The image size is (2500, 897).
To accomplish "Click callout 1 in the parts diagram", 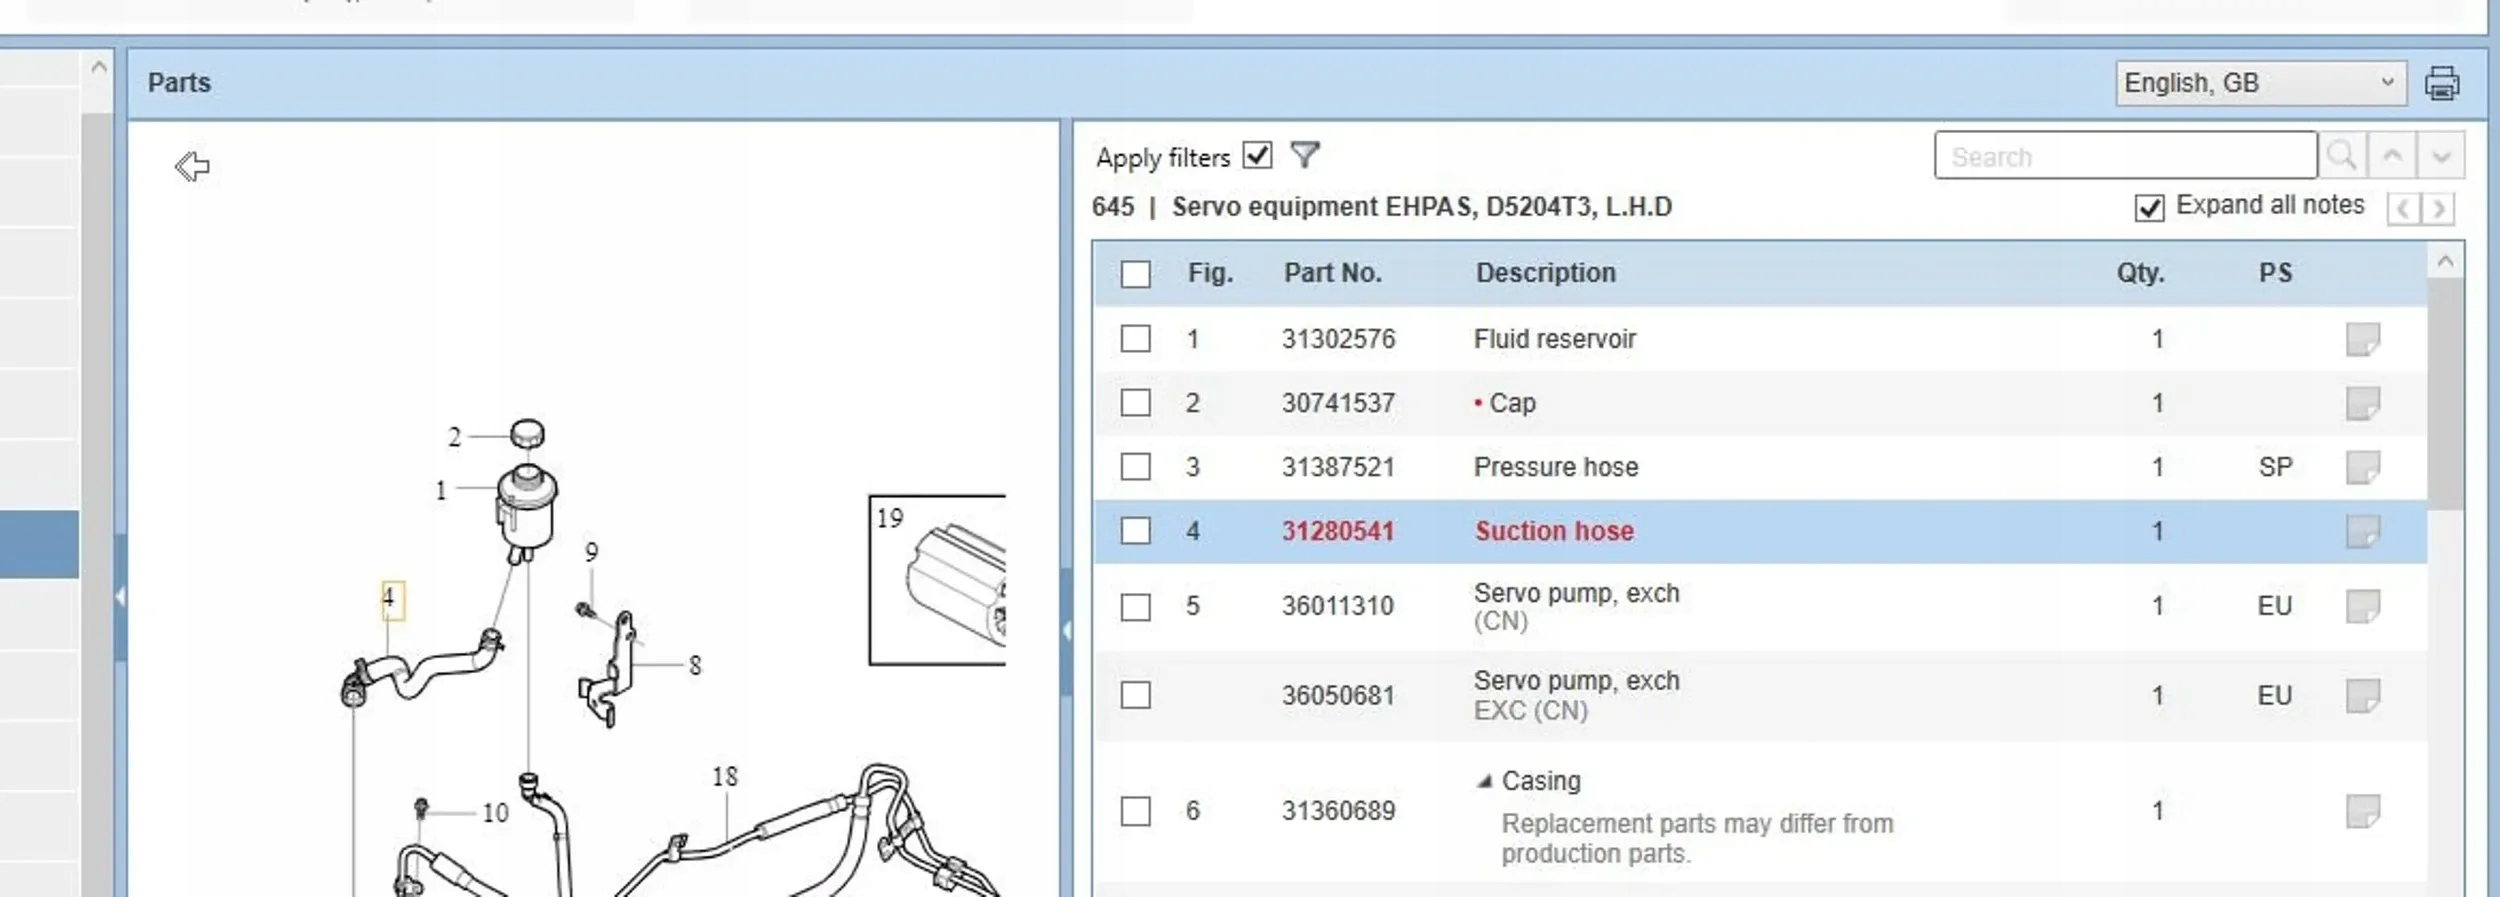I will (x=441, y=491).
